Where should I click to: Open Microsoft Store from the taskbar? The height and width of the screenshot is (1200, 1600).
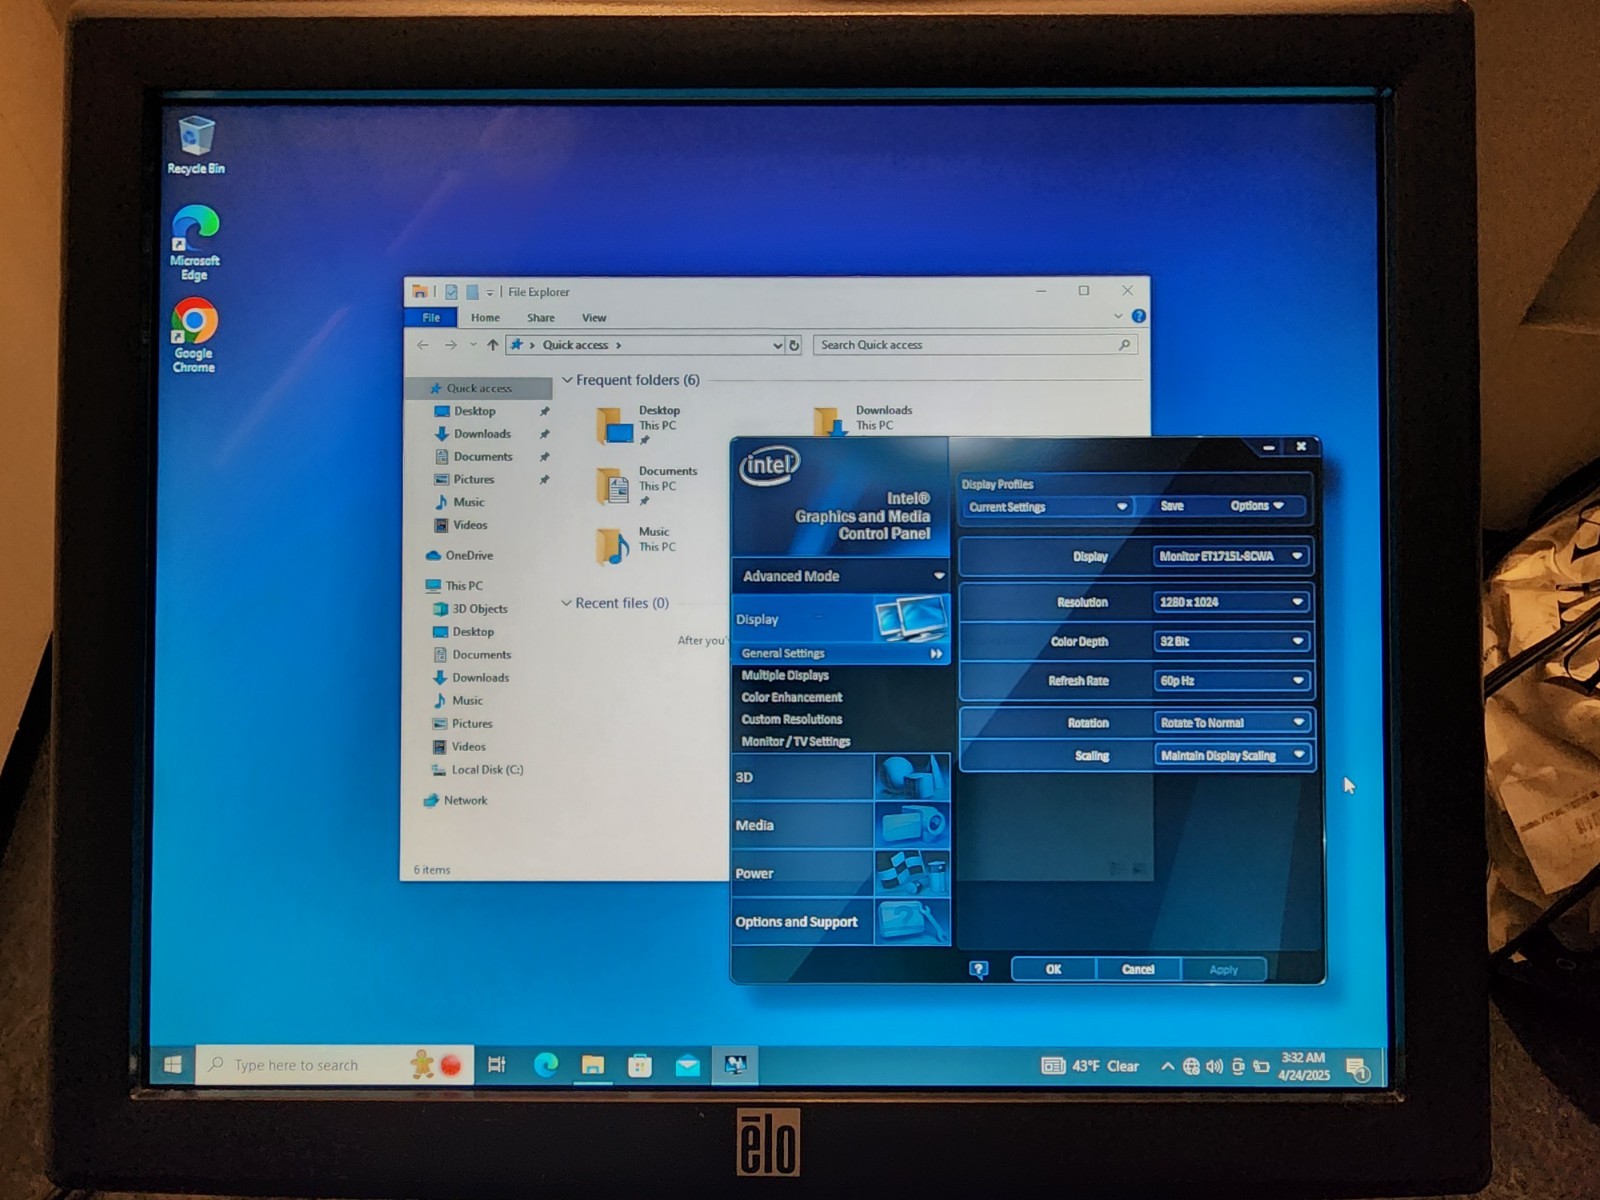click(640, 1065)
